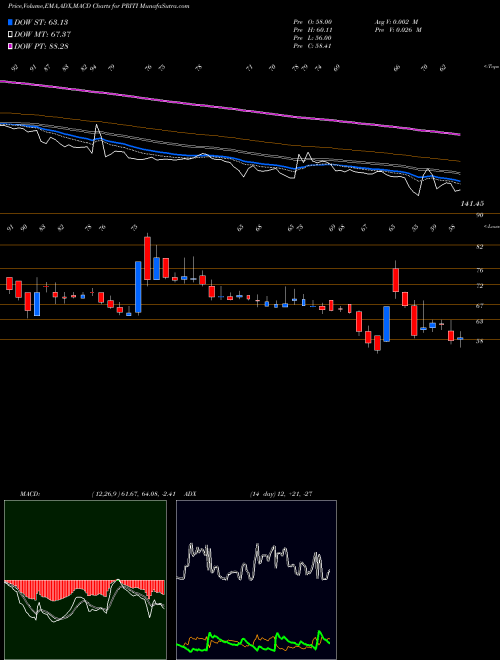Viewport: 500px width, 660px height.
Task: Click the '<Tops' marker label
Action: point(491,67)
